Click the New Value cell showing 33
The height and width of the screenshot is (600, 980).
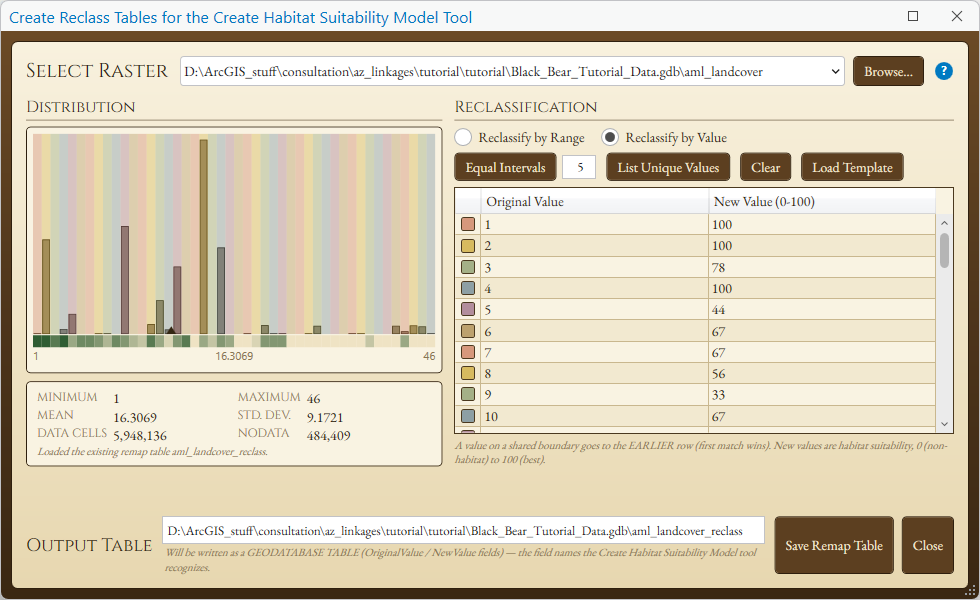point(822,394)
